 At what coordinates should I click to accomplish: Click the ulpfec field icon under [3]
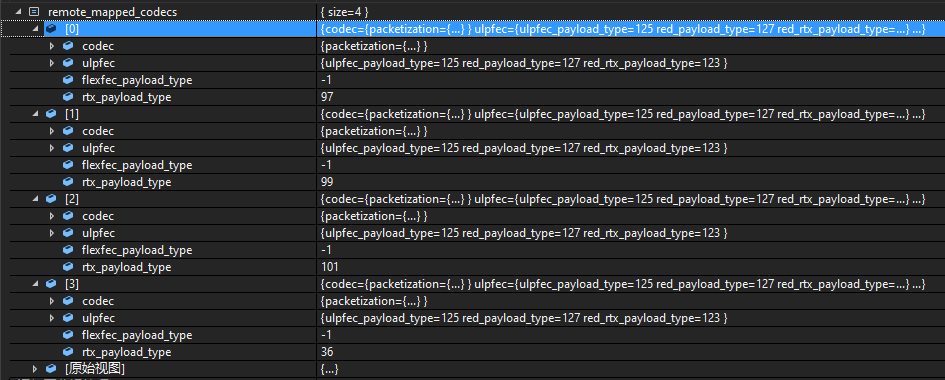click(68, 317)
